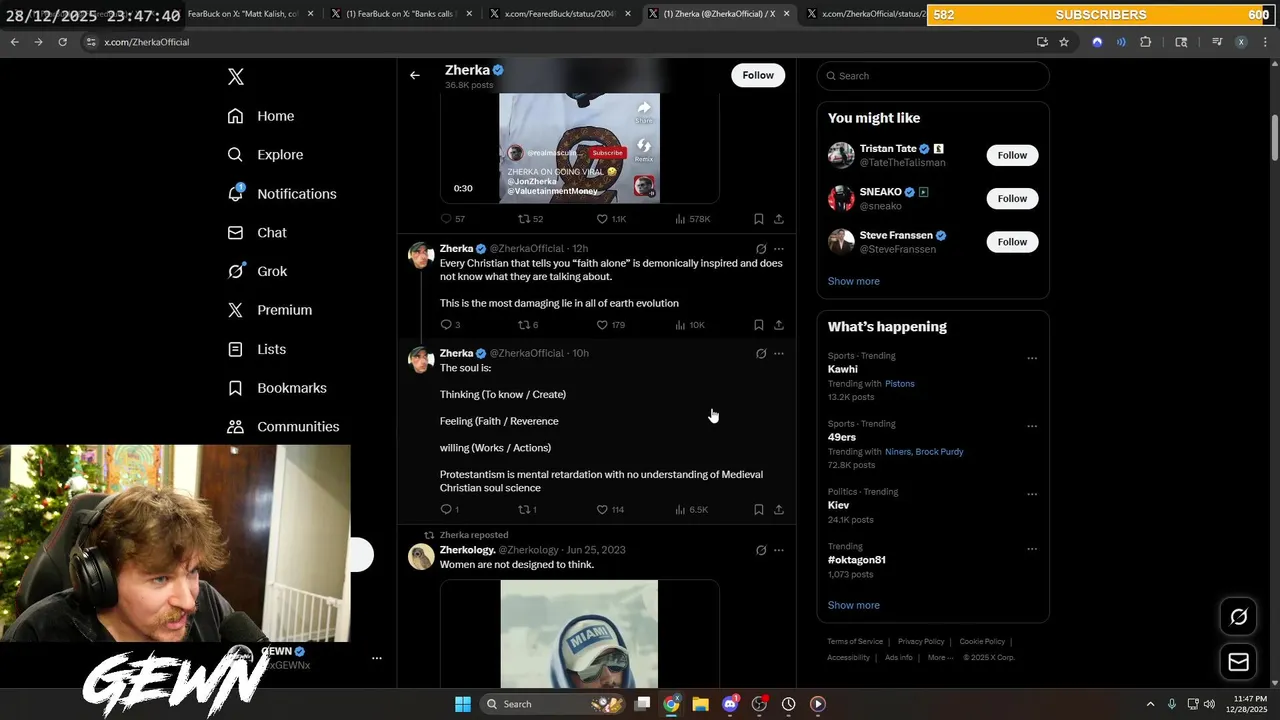Follow SNEAKO
Viewport: 1280px width, 720px height.
coord(1012,198)
